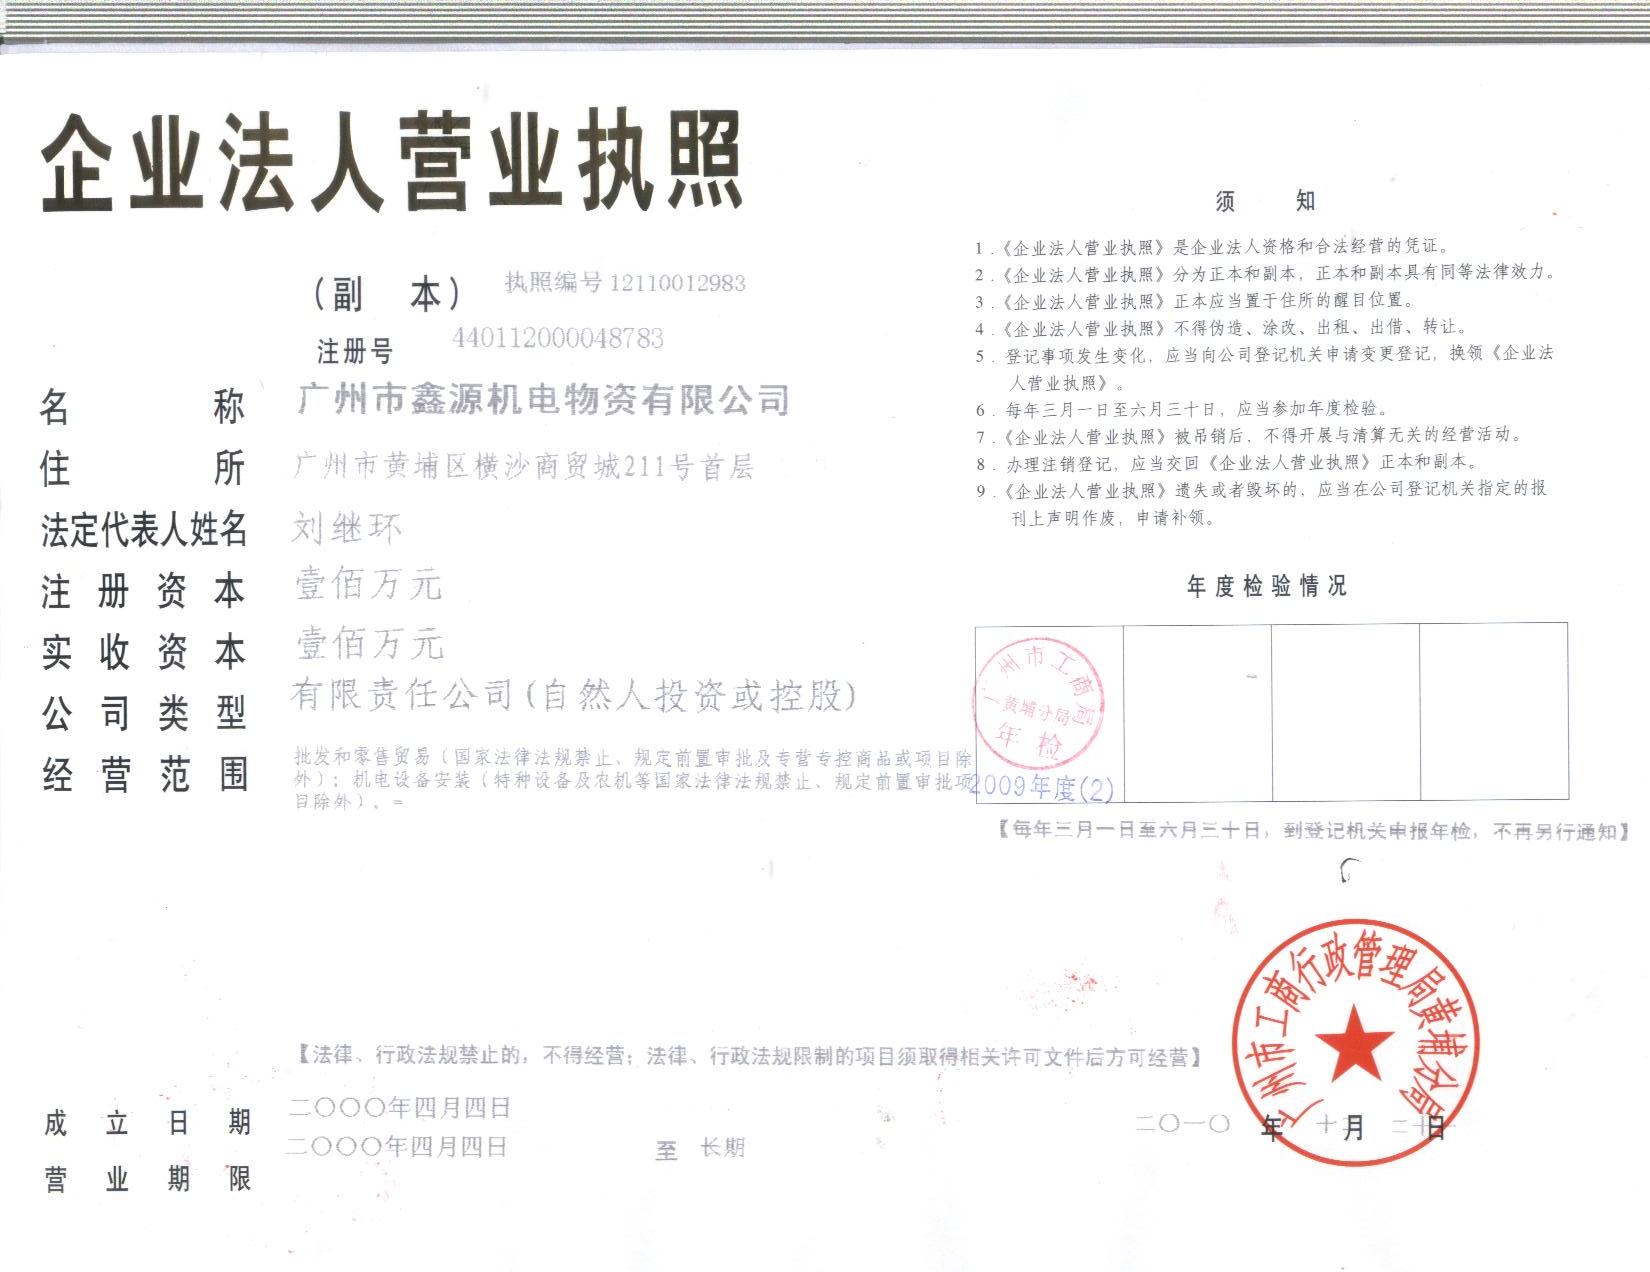
Task: Click the blue 2009年度(2) stamp text
Action: [1042, 788]
